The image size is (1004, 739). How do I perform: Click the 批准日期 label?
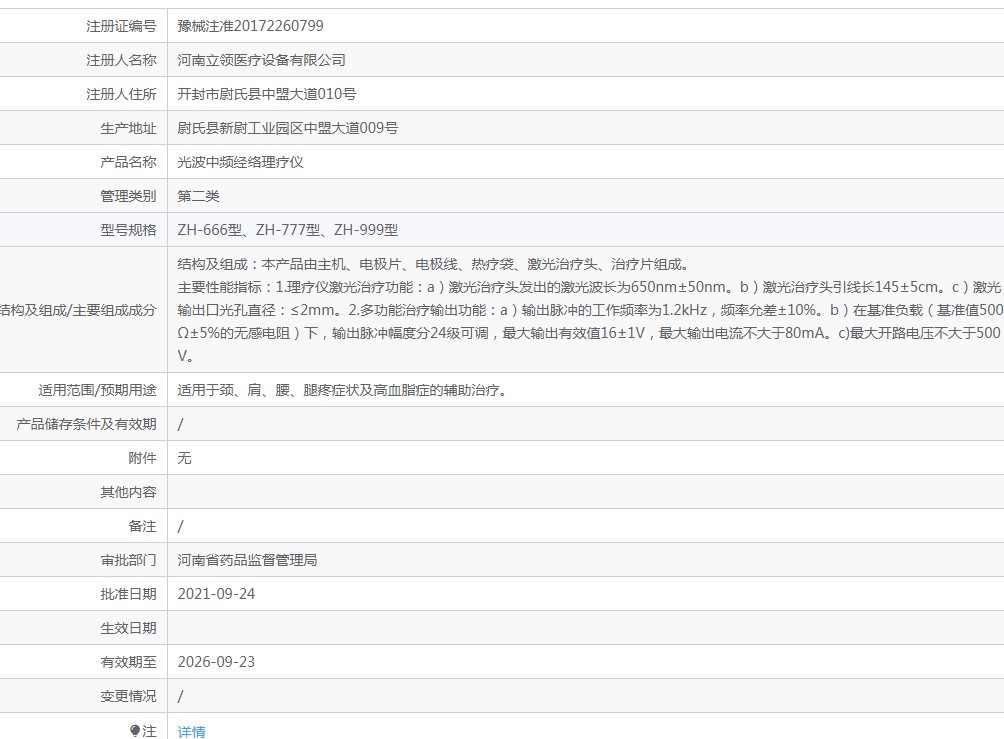pyautogui.click(x=128, y=594)
